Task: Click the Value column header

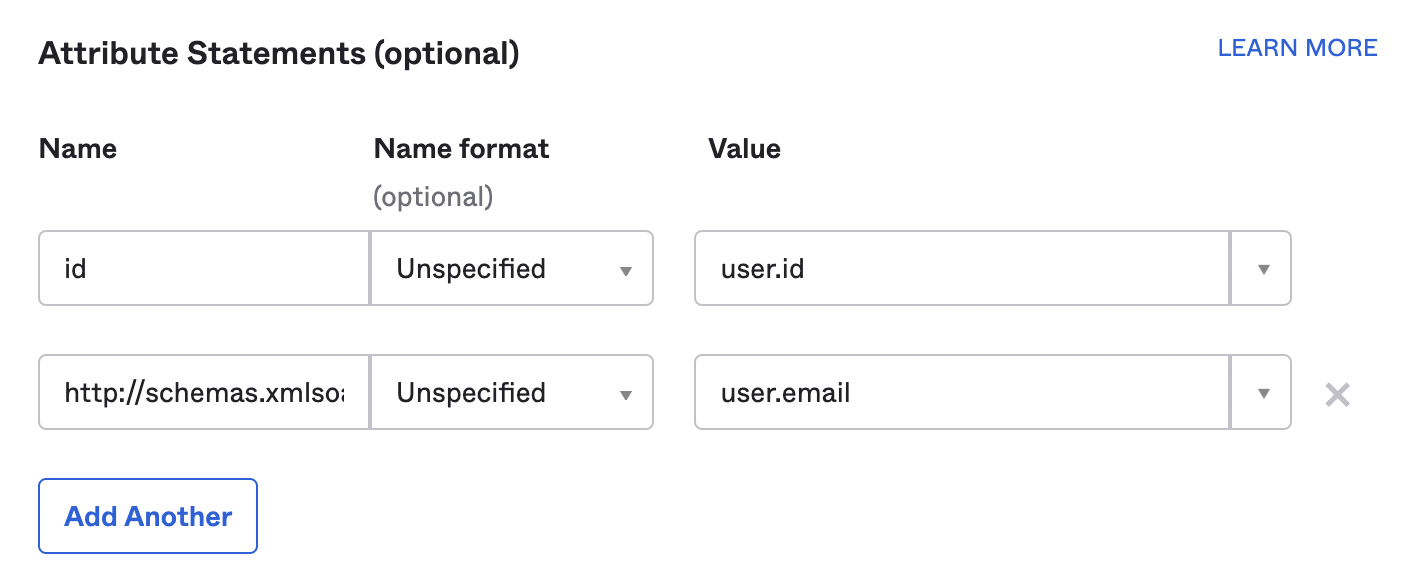Action: (745, 148)
